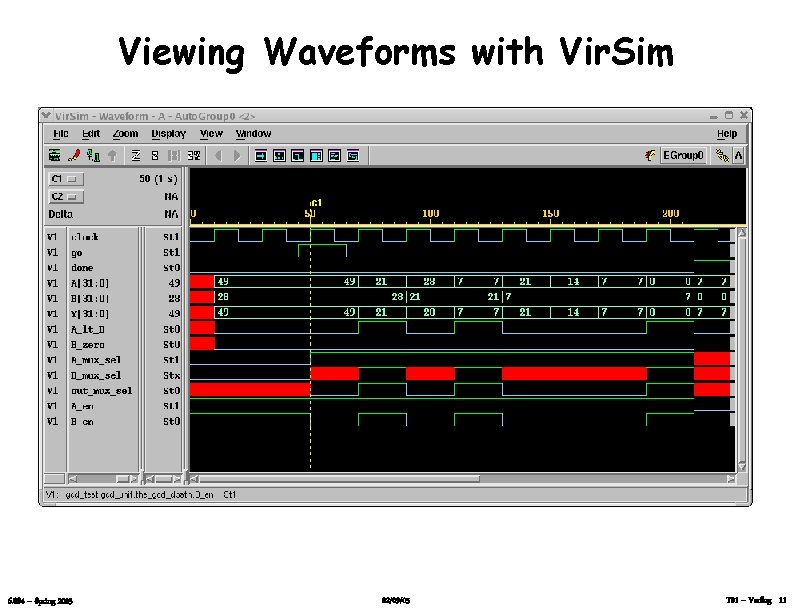Open the Zoom menu
The height and width of the screenshot is (612, 792).
pyautogui.click(x=125, y=134)
